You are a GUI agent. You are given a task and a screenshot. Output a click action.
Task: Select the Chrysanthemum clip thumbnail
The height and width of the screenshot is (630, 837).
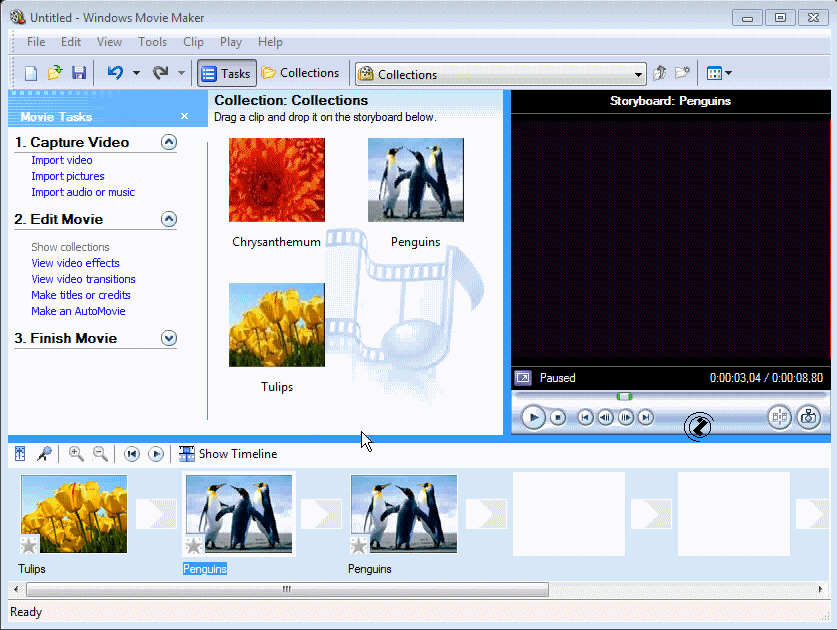tap(277, 180)
